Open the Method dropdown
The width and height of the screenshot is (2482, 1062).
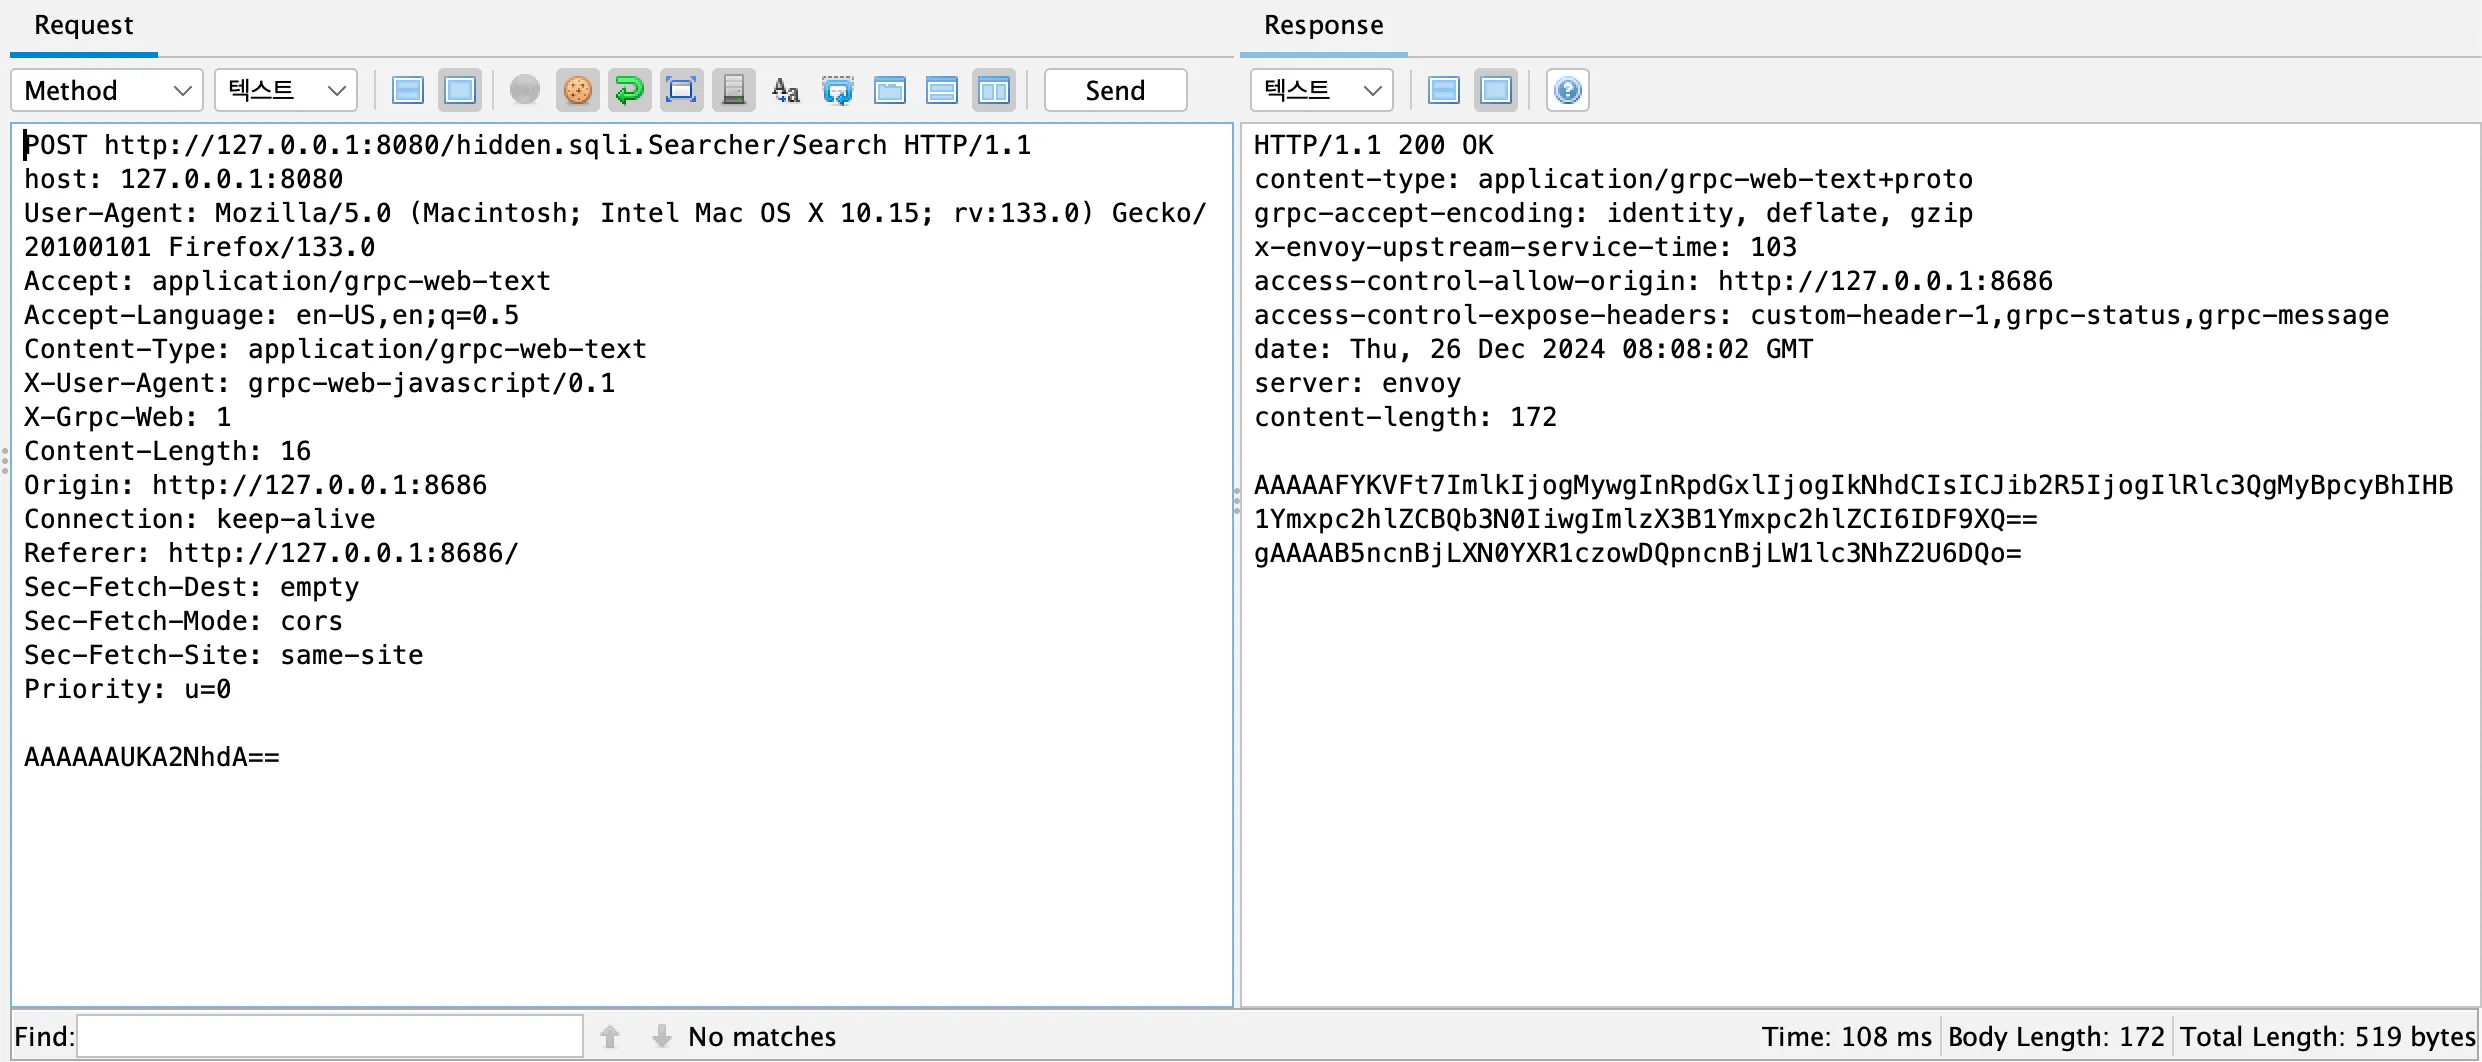106,89
